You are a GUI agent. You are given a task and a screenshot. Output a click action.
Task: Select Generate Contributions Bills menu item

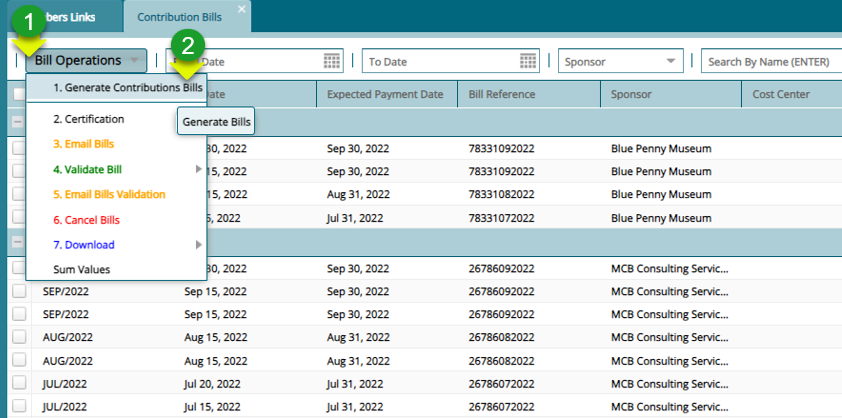116,88
